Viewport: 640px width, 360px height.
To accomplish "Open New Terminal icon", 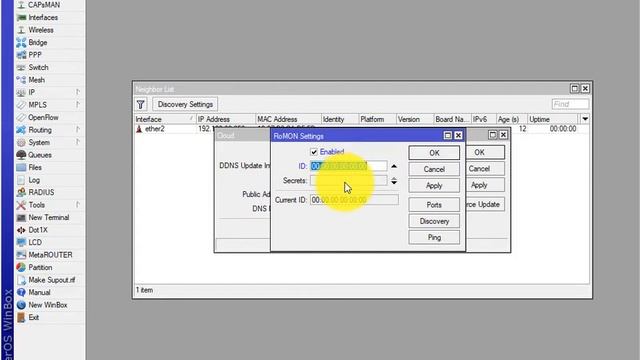I will [21, 218].
